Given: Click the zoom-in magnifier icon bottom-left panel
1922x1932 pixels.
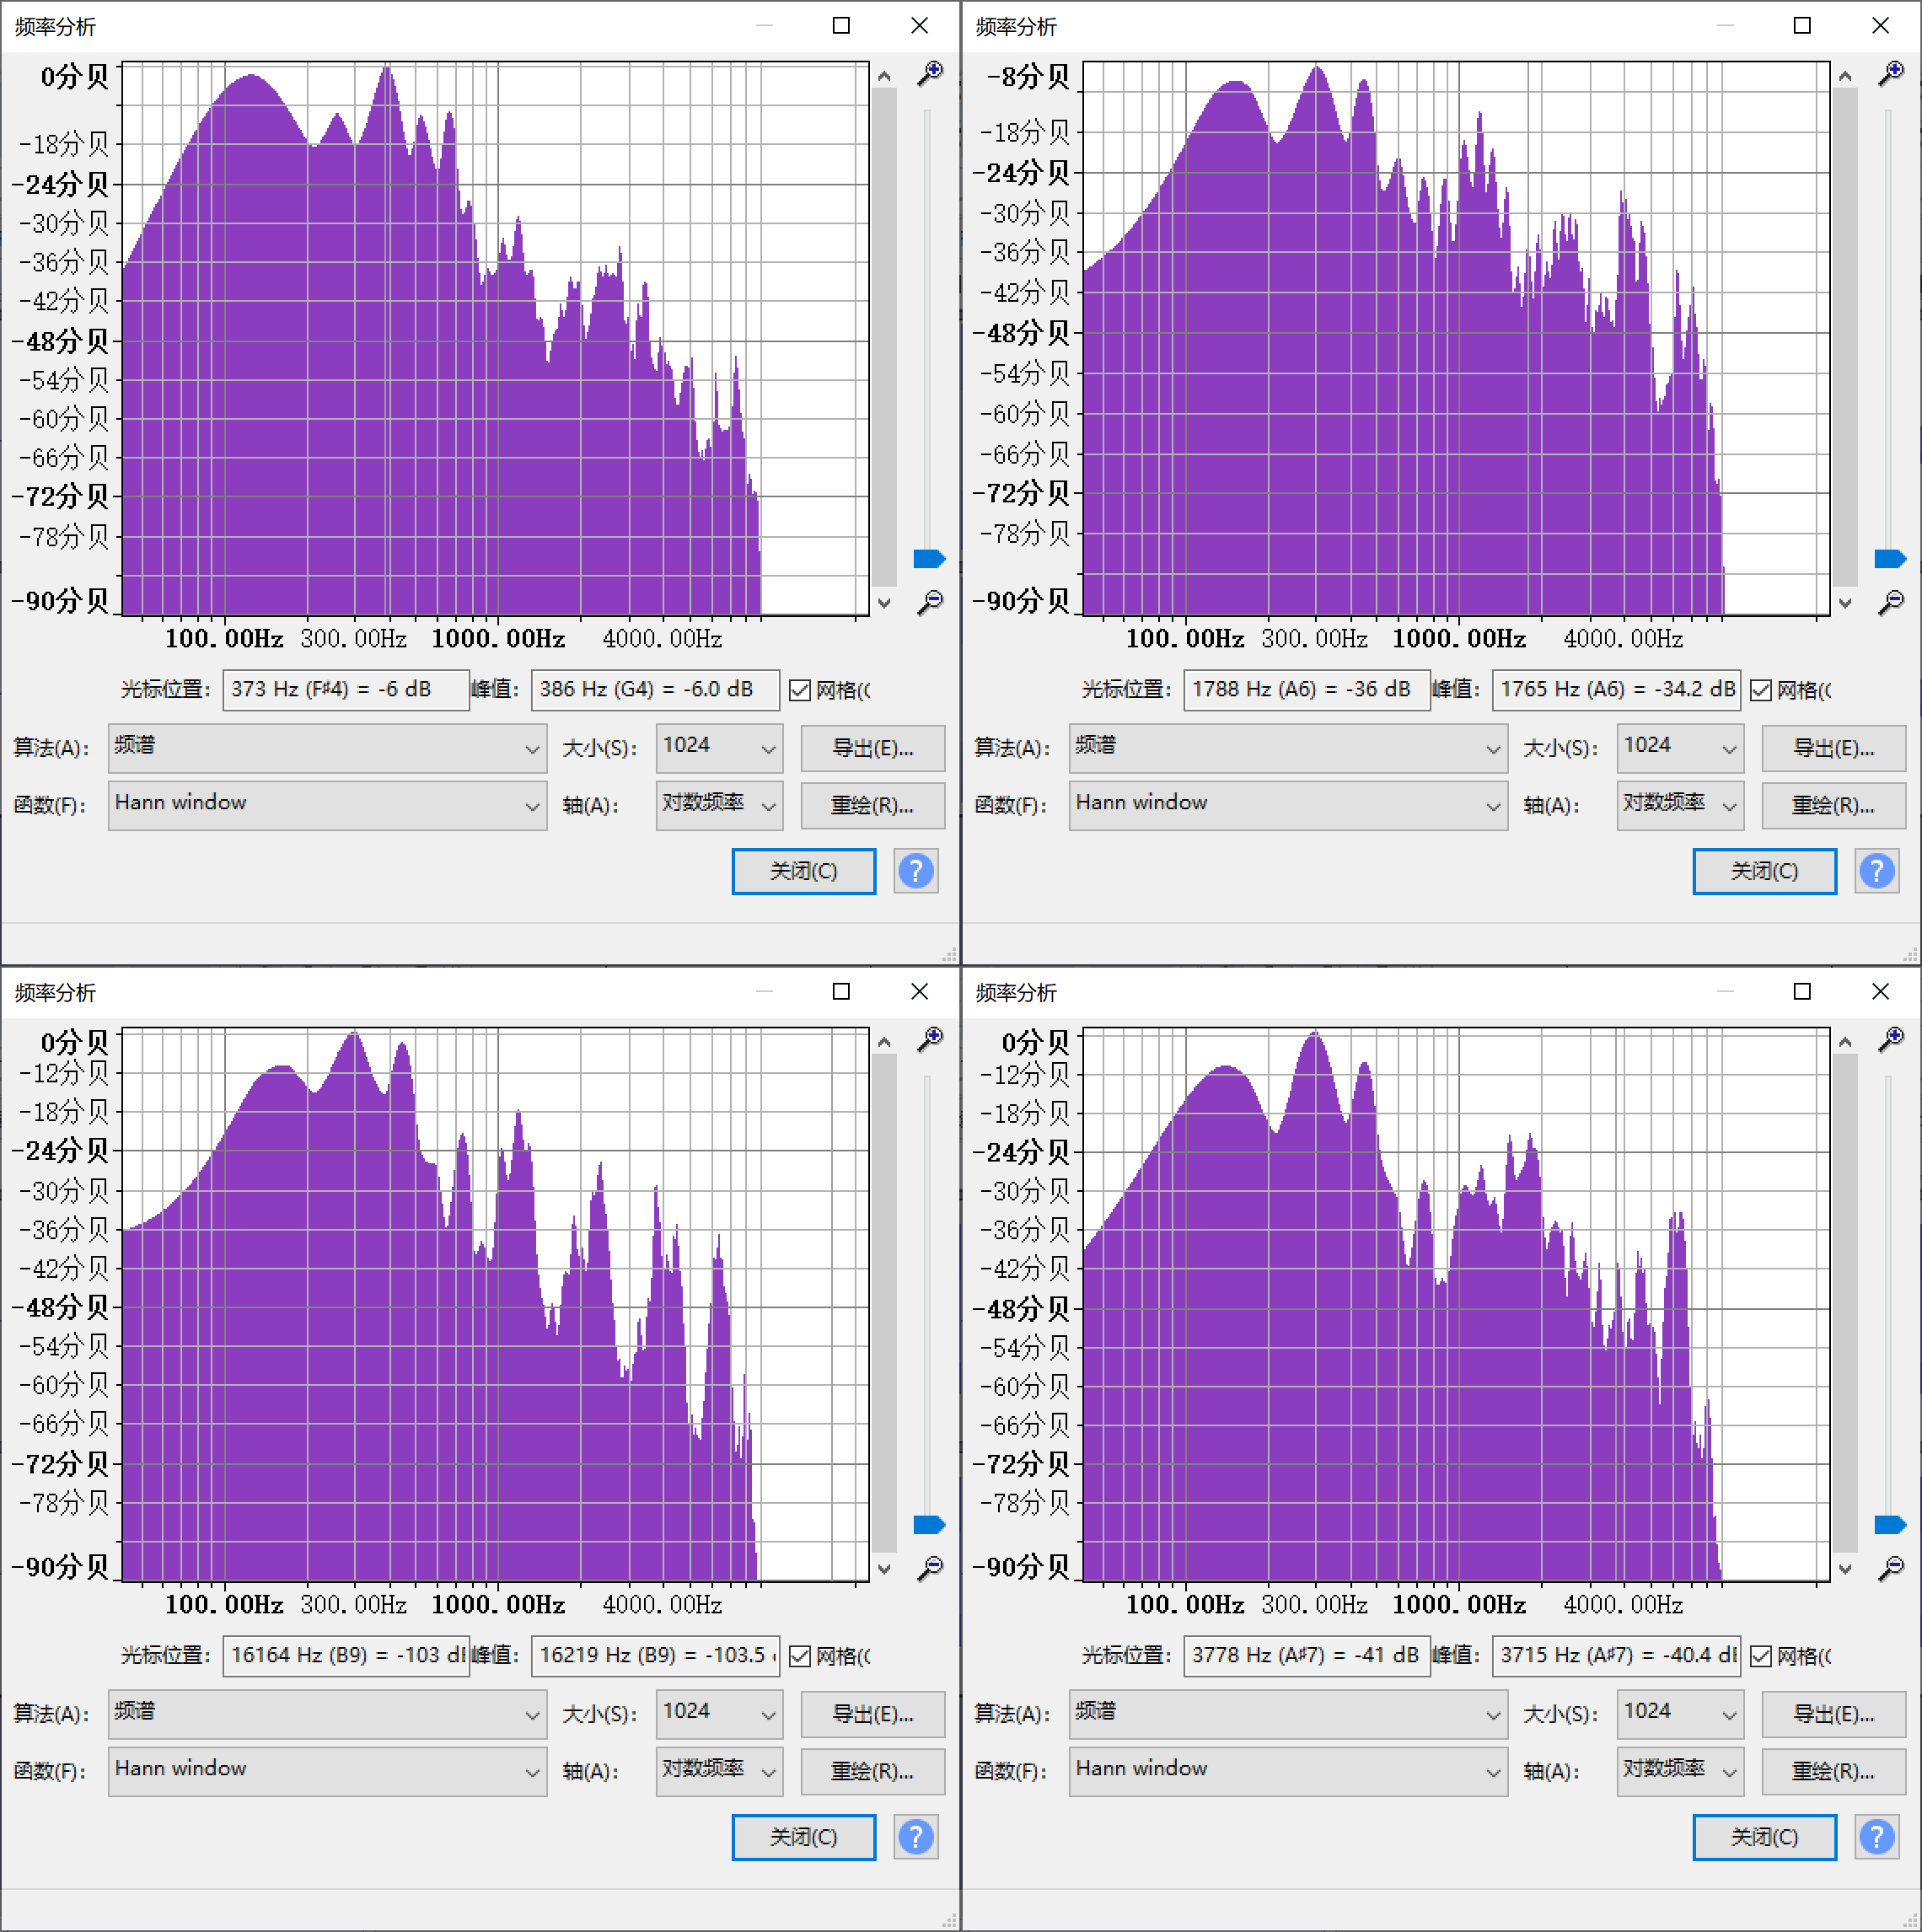Looking at the screenshot, I should (x=933, y=1038).
